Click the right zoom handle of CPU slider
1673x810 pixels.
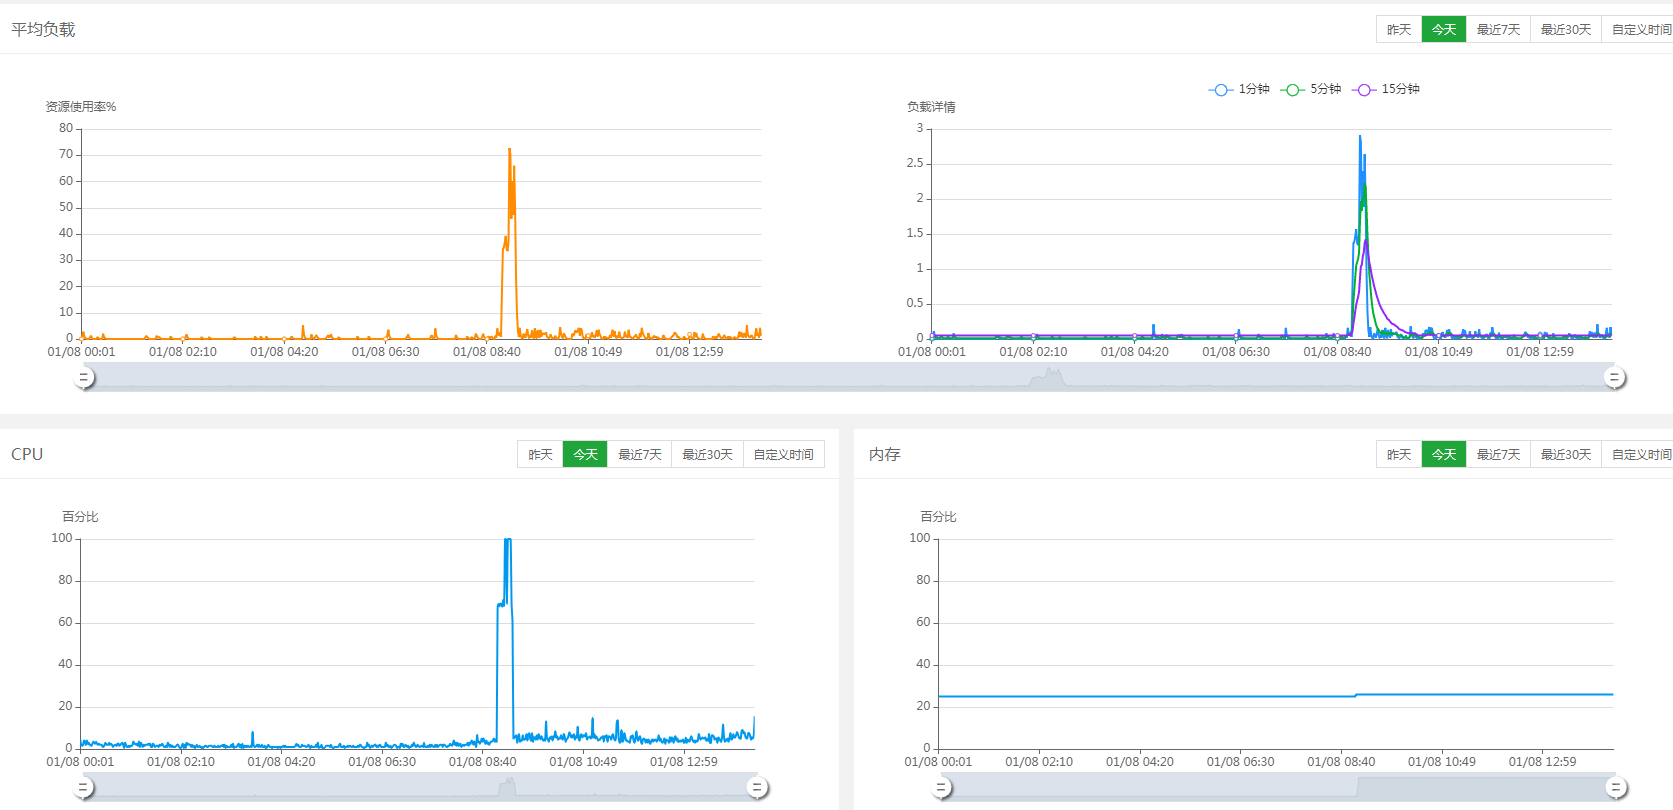pyautogui.click(x=757, y=788)
